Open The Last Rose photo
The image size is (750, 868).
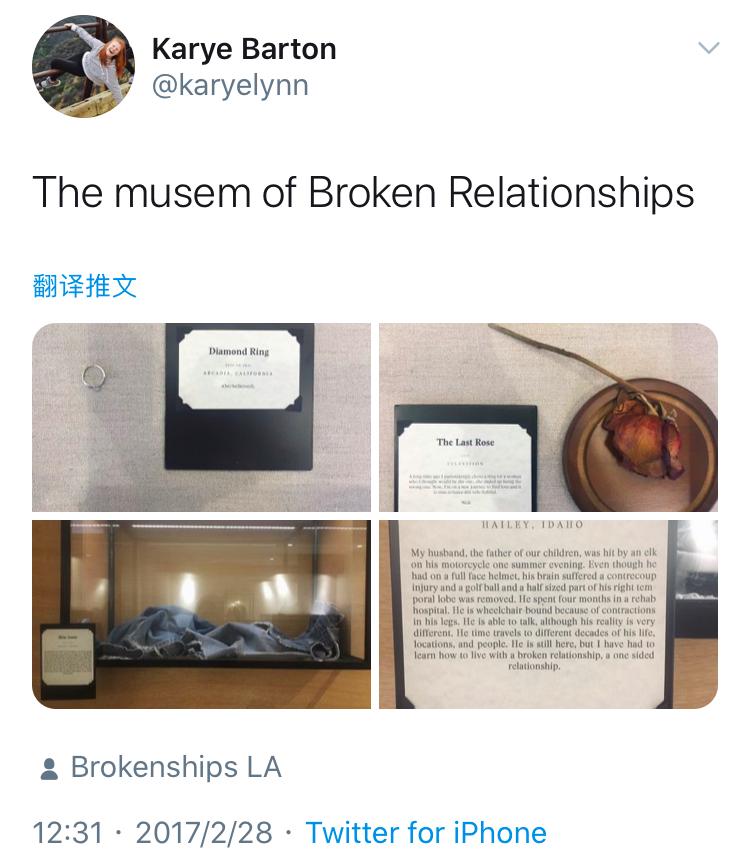coord(549,417)
